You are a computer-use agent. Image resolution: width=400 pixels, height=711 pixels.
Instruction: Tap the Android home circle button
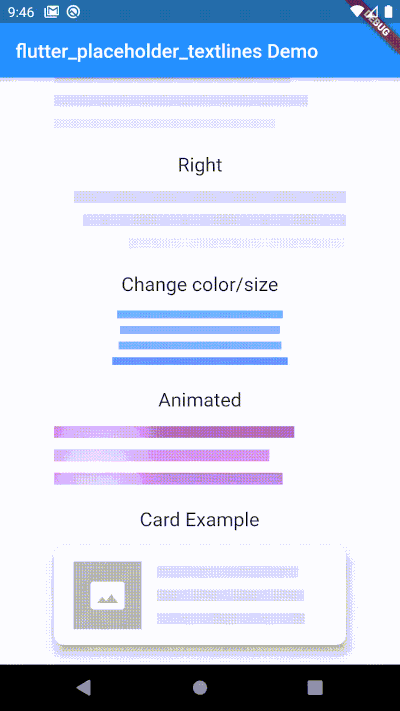(x=200, y=687)
